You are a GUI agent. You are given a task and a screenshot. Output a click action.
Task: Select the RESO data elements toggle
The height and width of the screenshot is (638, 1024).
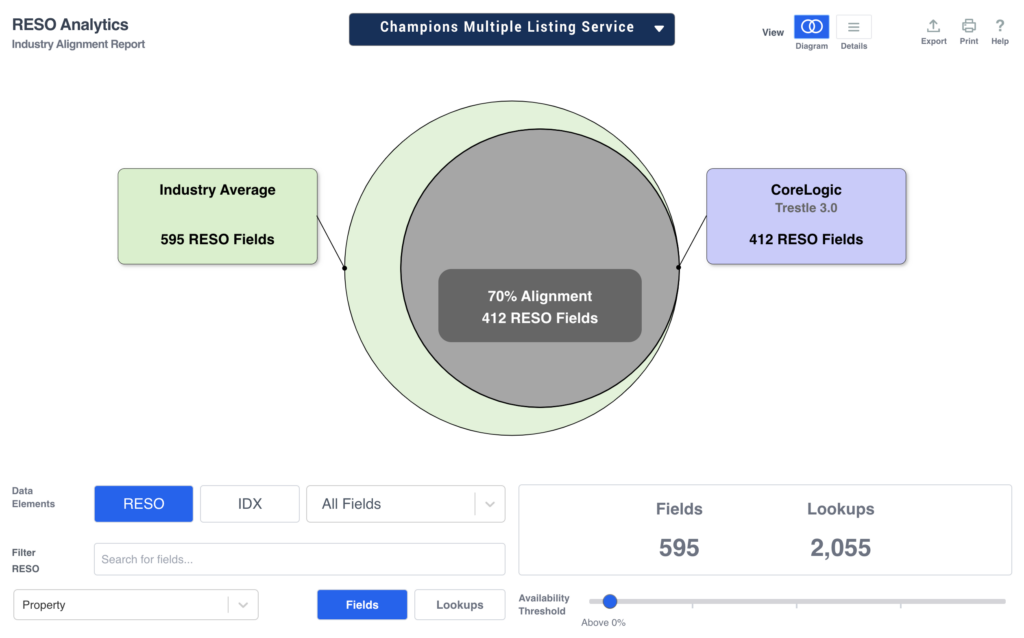[144, 504]
